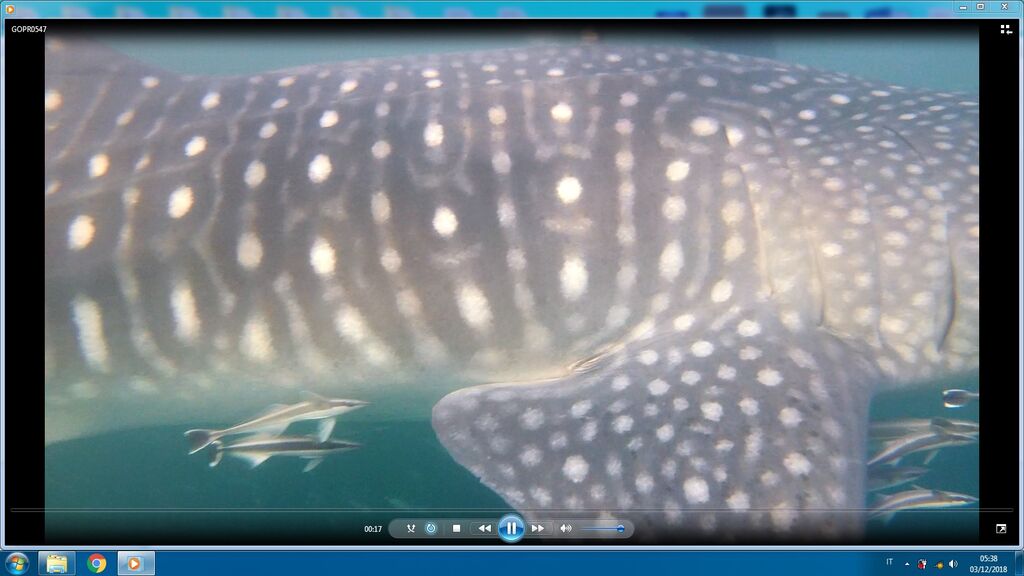Toggle shuffle mode in the player

pyautogui.click(x=411, y=528)
